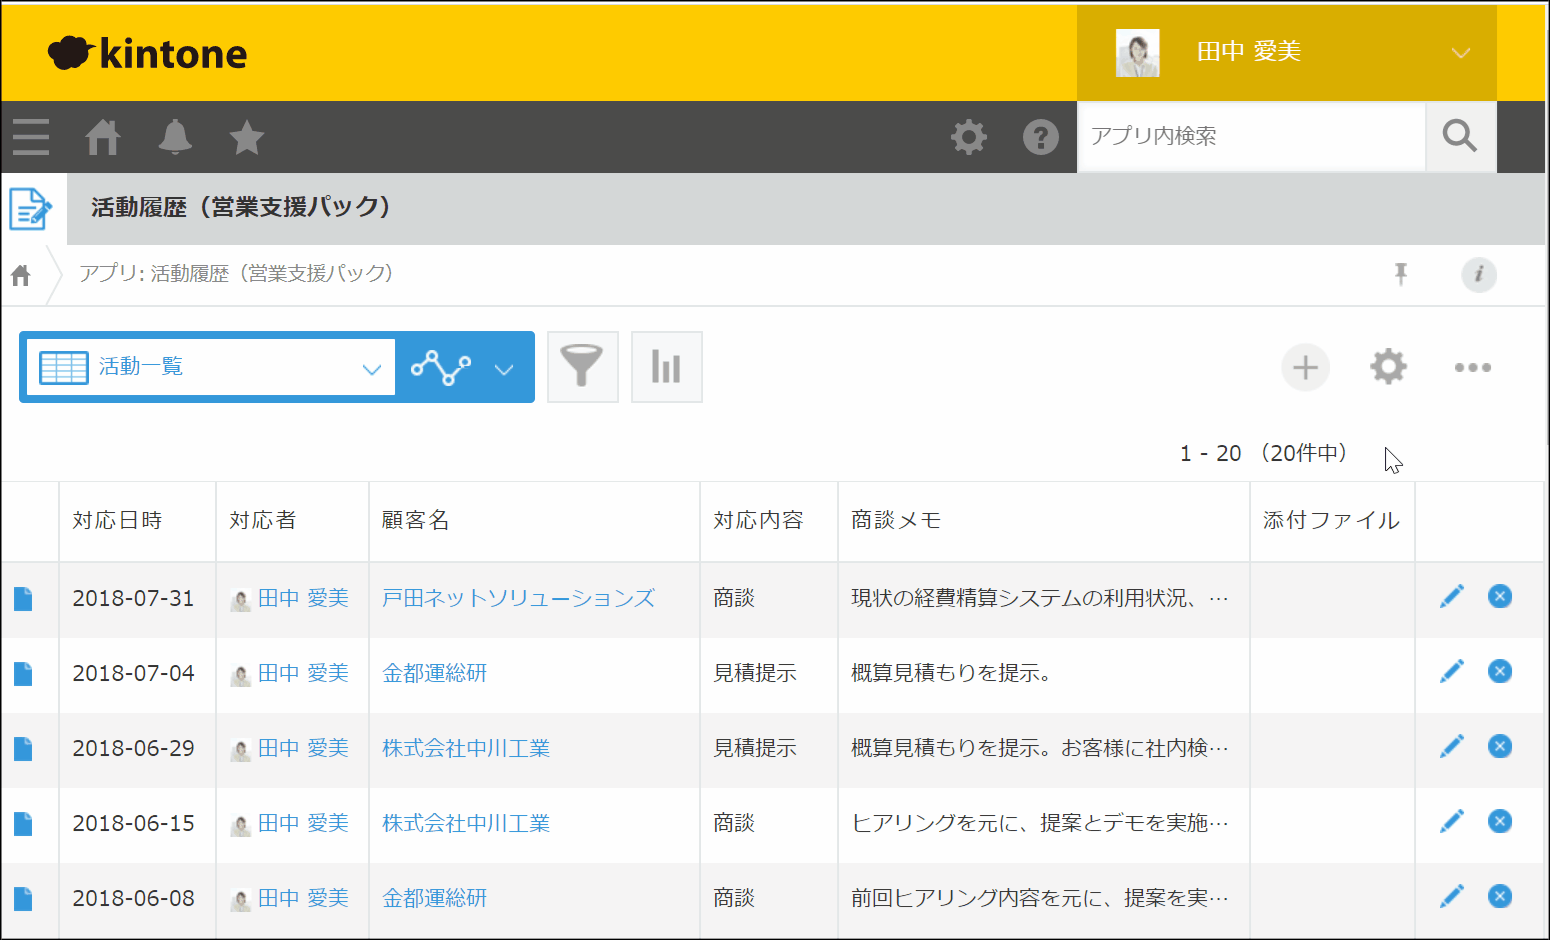The height and width of the screenshot is (940, 1550).
Task: Add a new record with the plus icon
Action: pyautogui.click(x=1305, y=367)
